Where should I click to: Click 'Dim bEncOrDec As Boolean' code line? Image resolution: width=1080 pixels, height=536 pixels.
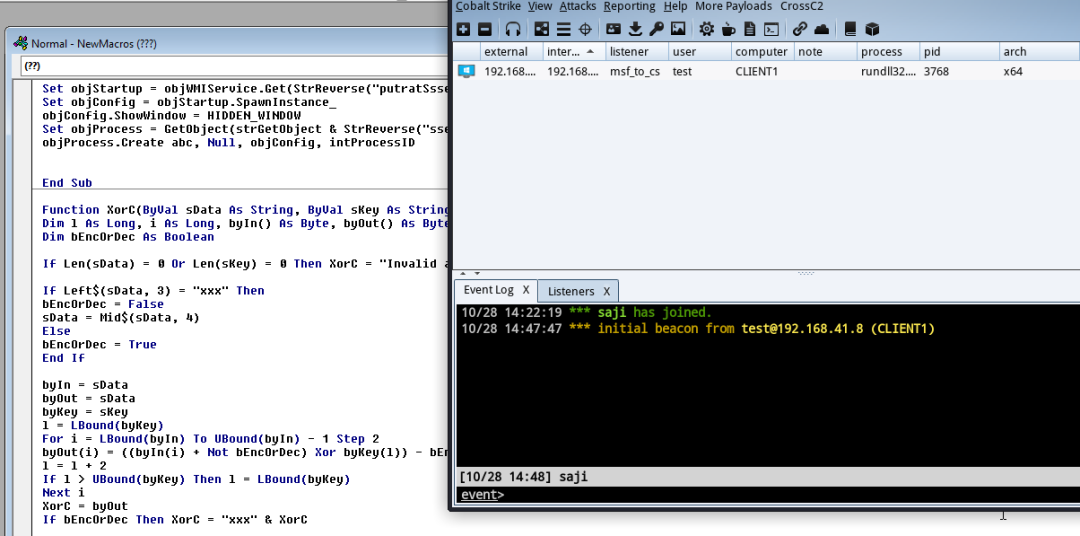(128, 236)
